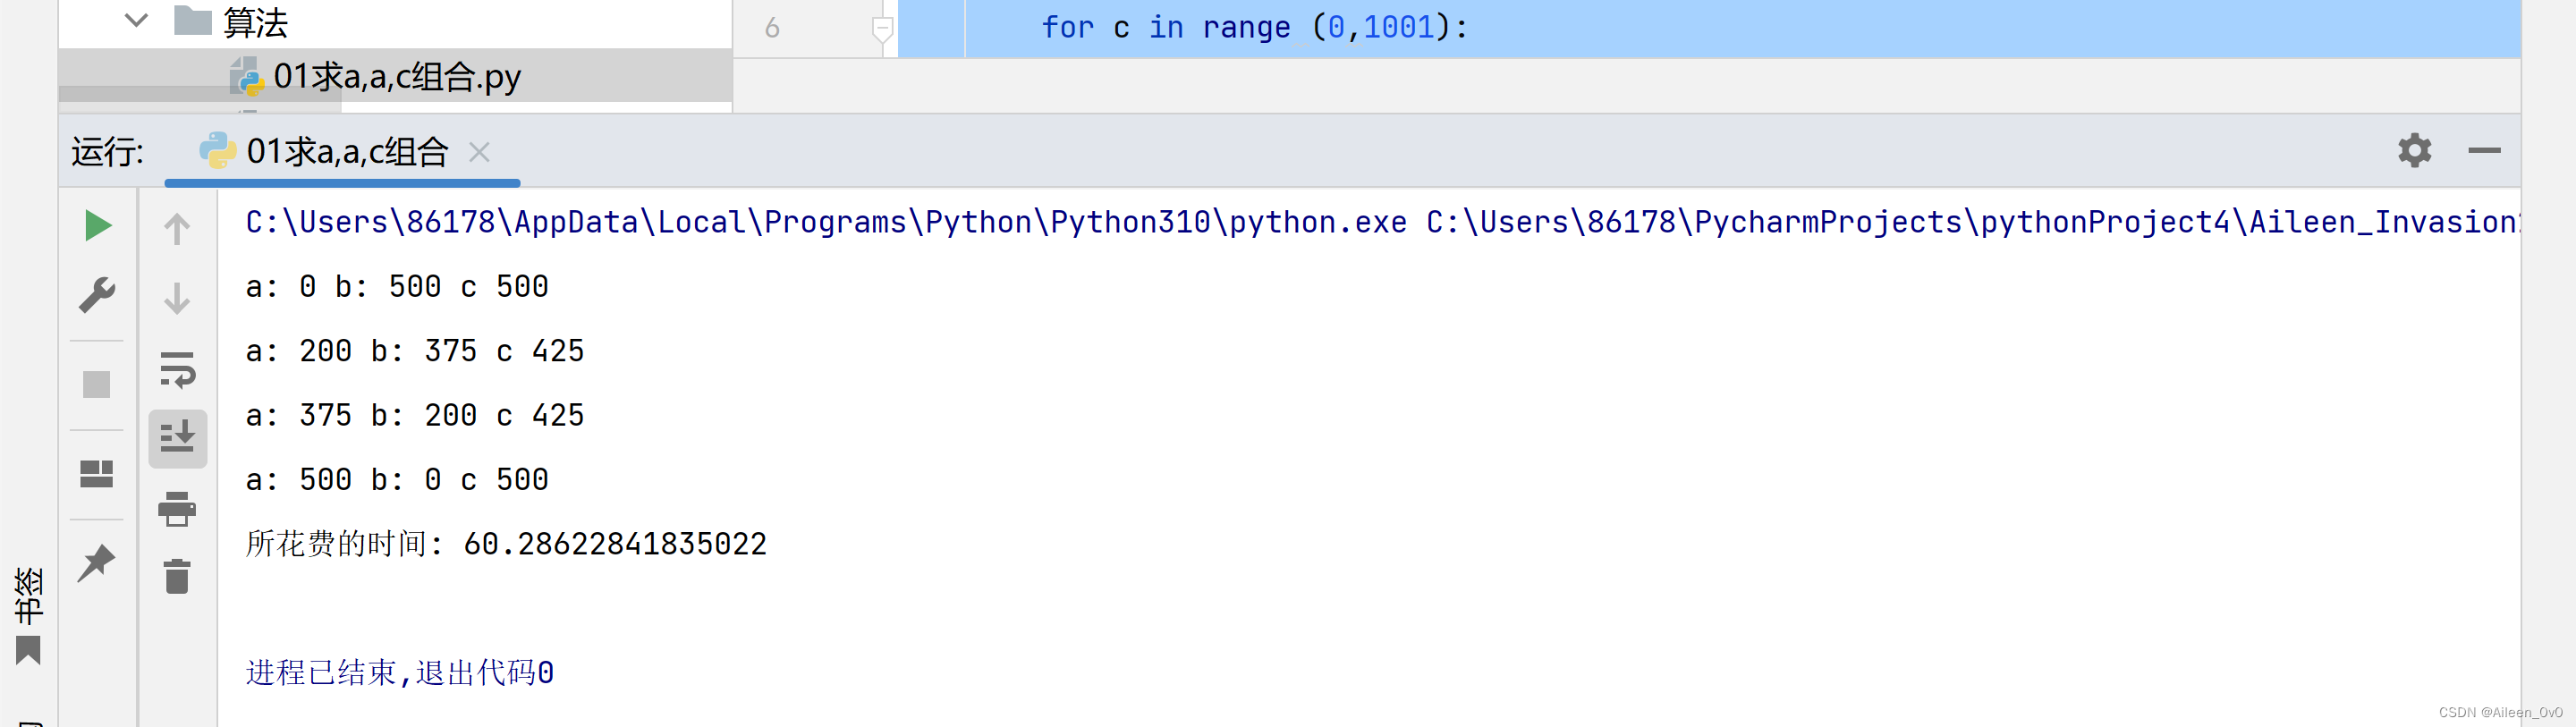Open run panel settings gear

[2414, 151]
